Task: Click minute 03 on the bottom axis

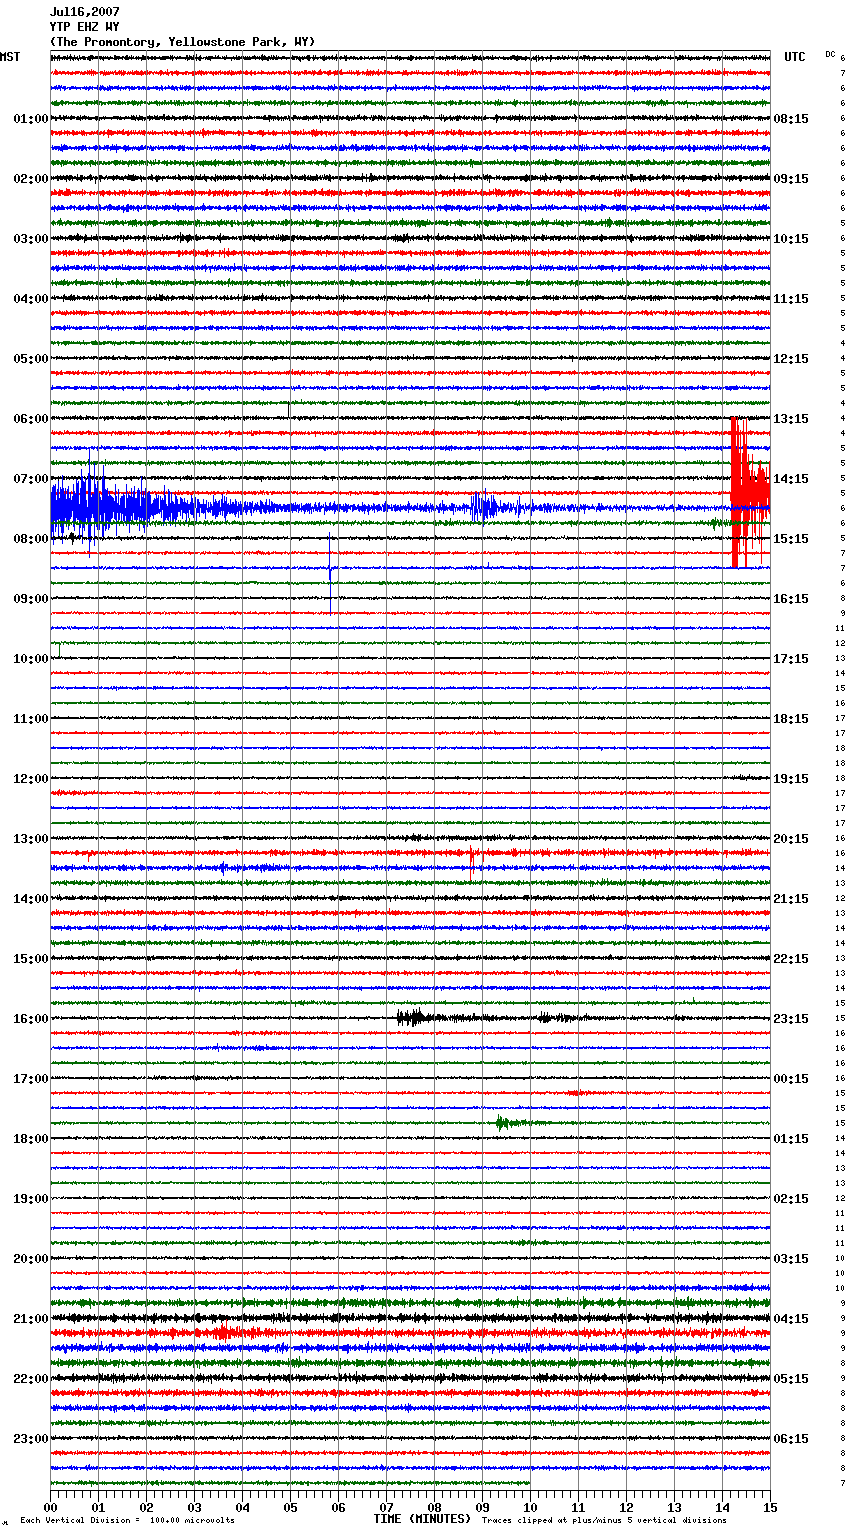Action: point(195,1507)
